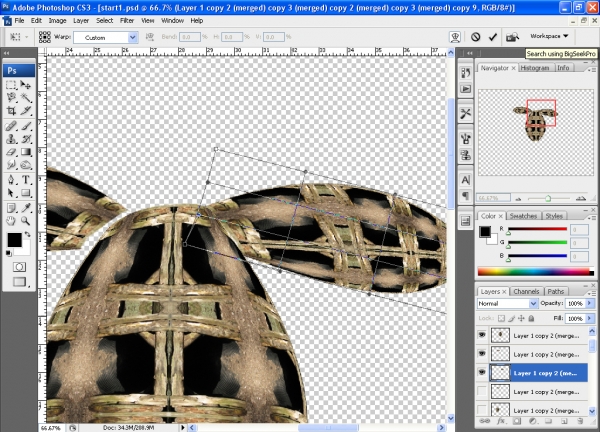Open the Color panel options menu

point(592,217)
